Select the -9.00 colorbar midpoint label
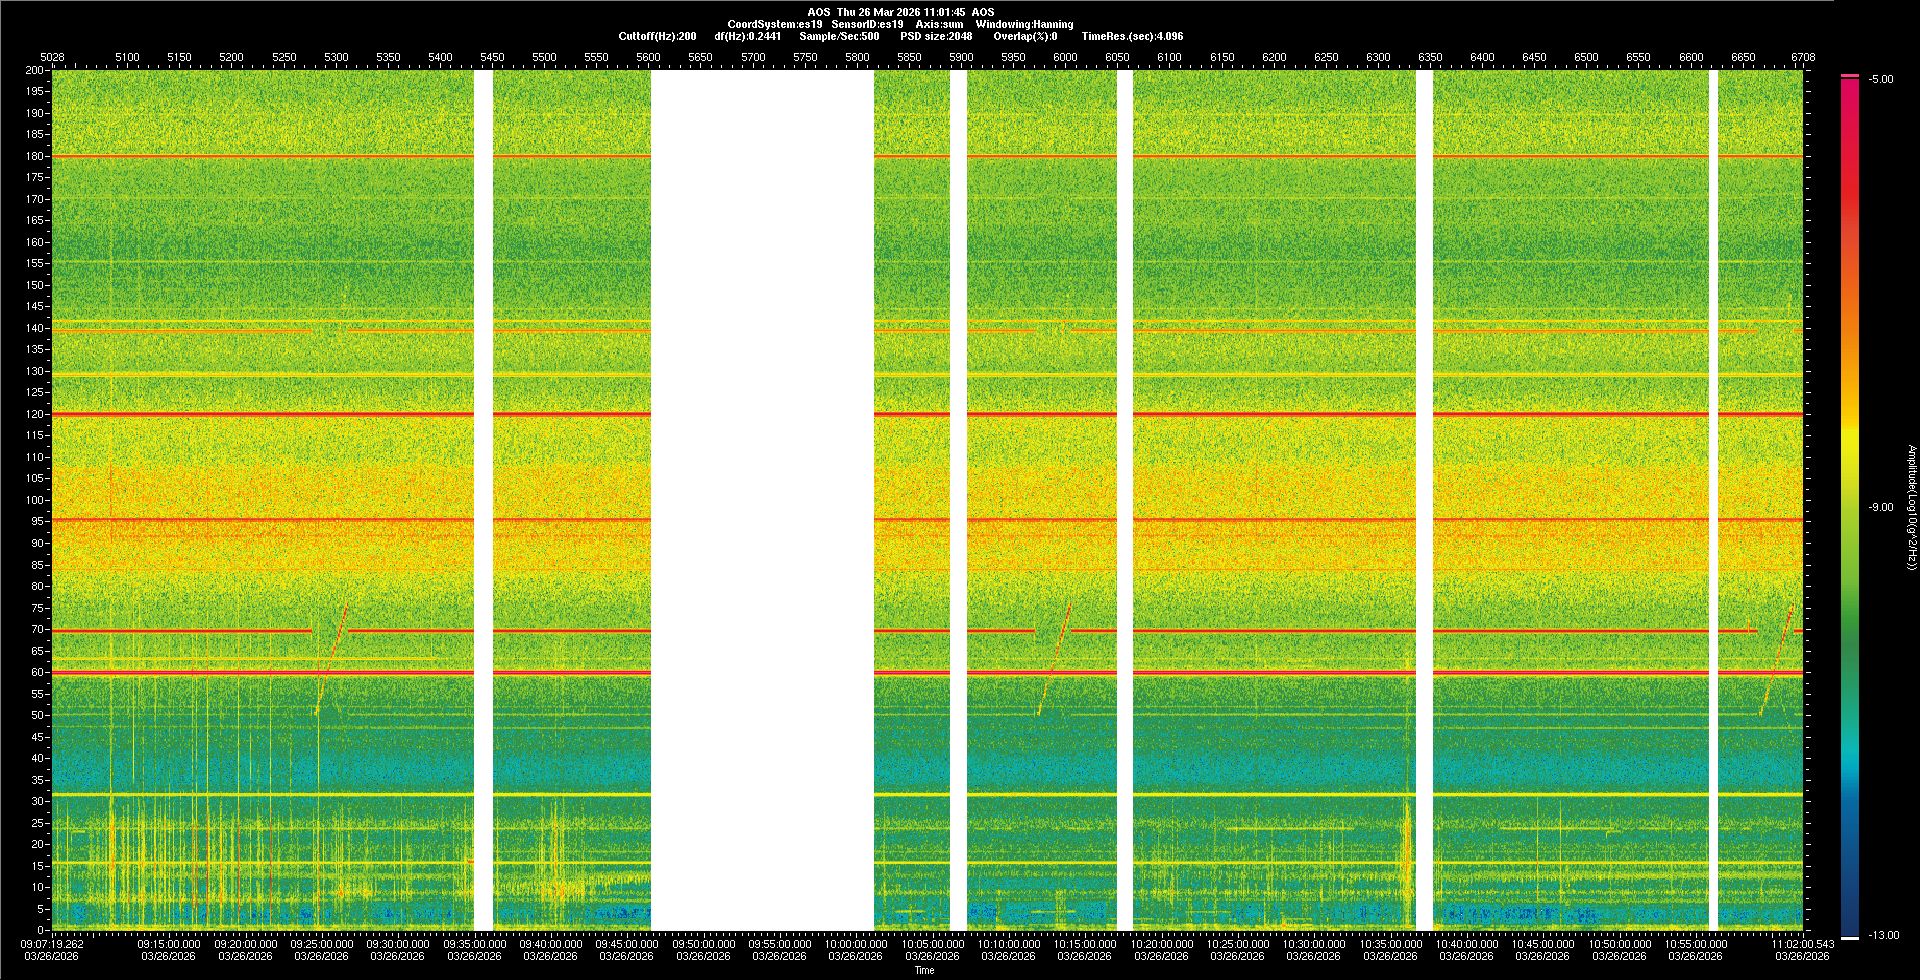1920x980 pixels. (1880, 507)
